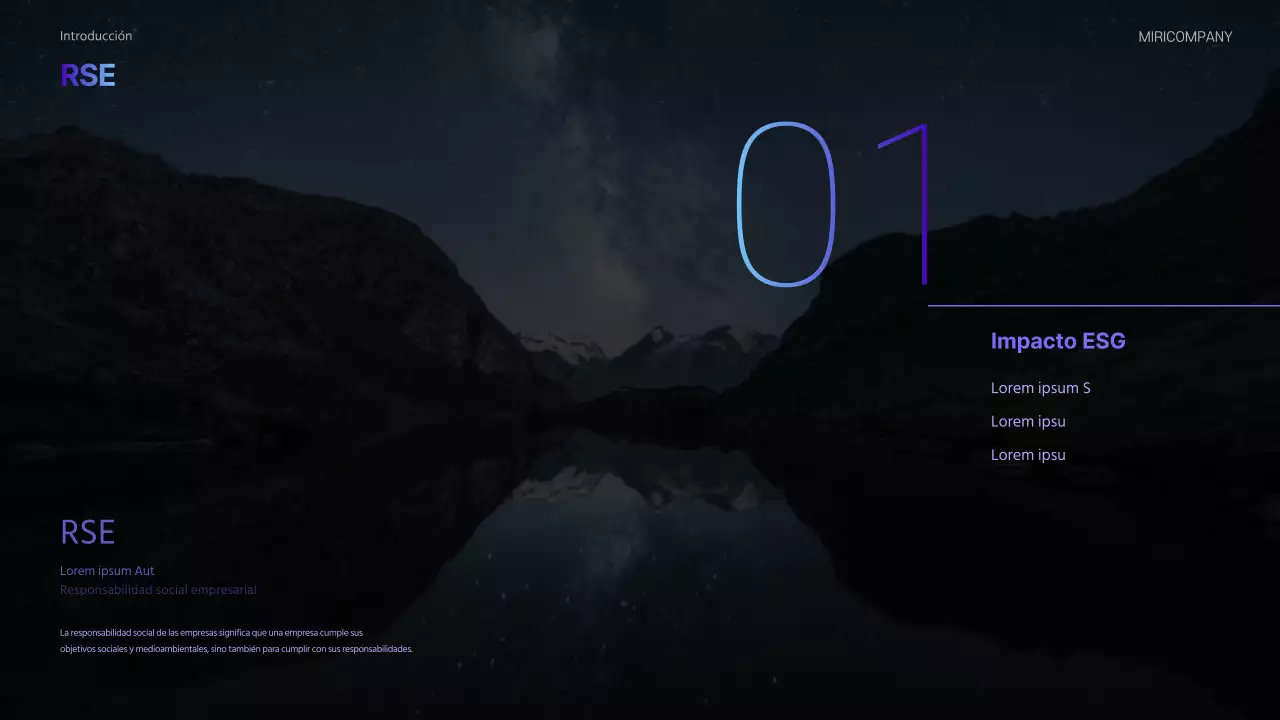Select the large outlined "0" numeral
Viewport: 1280px width, 720px height.
pos(786,205)
